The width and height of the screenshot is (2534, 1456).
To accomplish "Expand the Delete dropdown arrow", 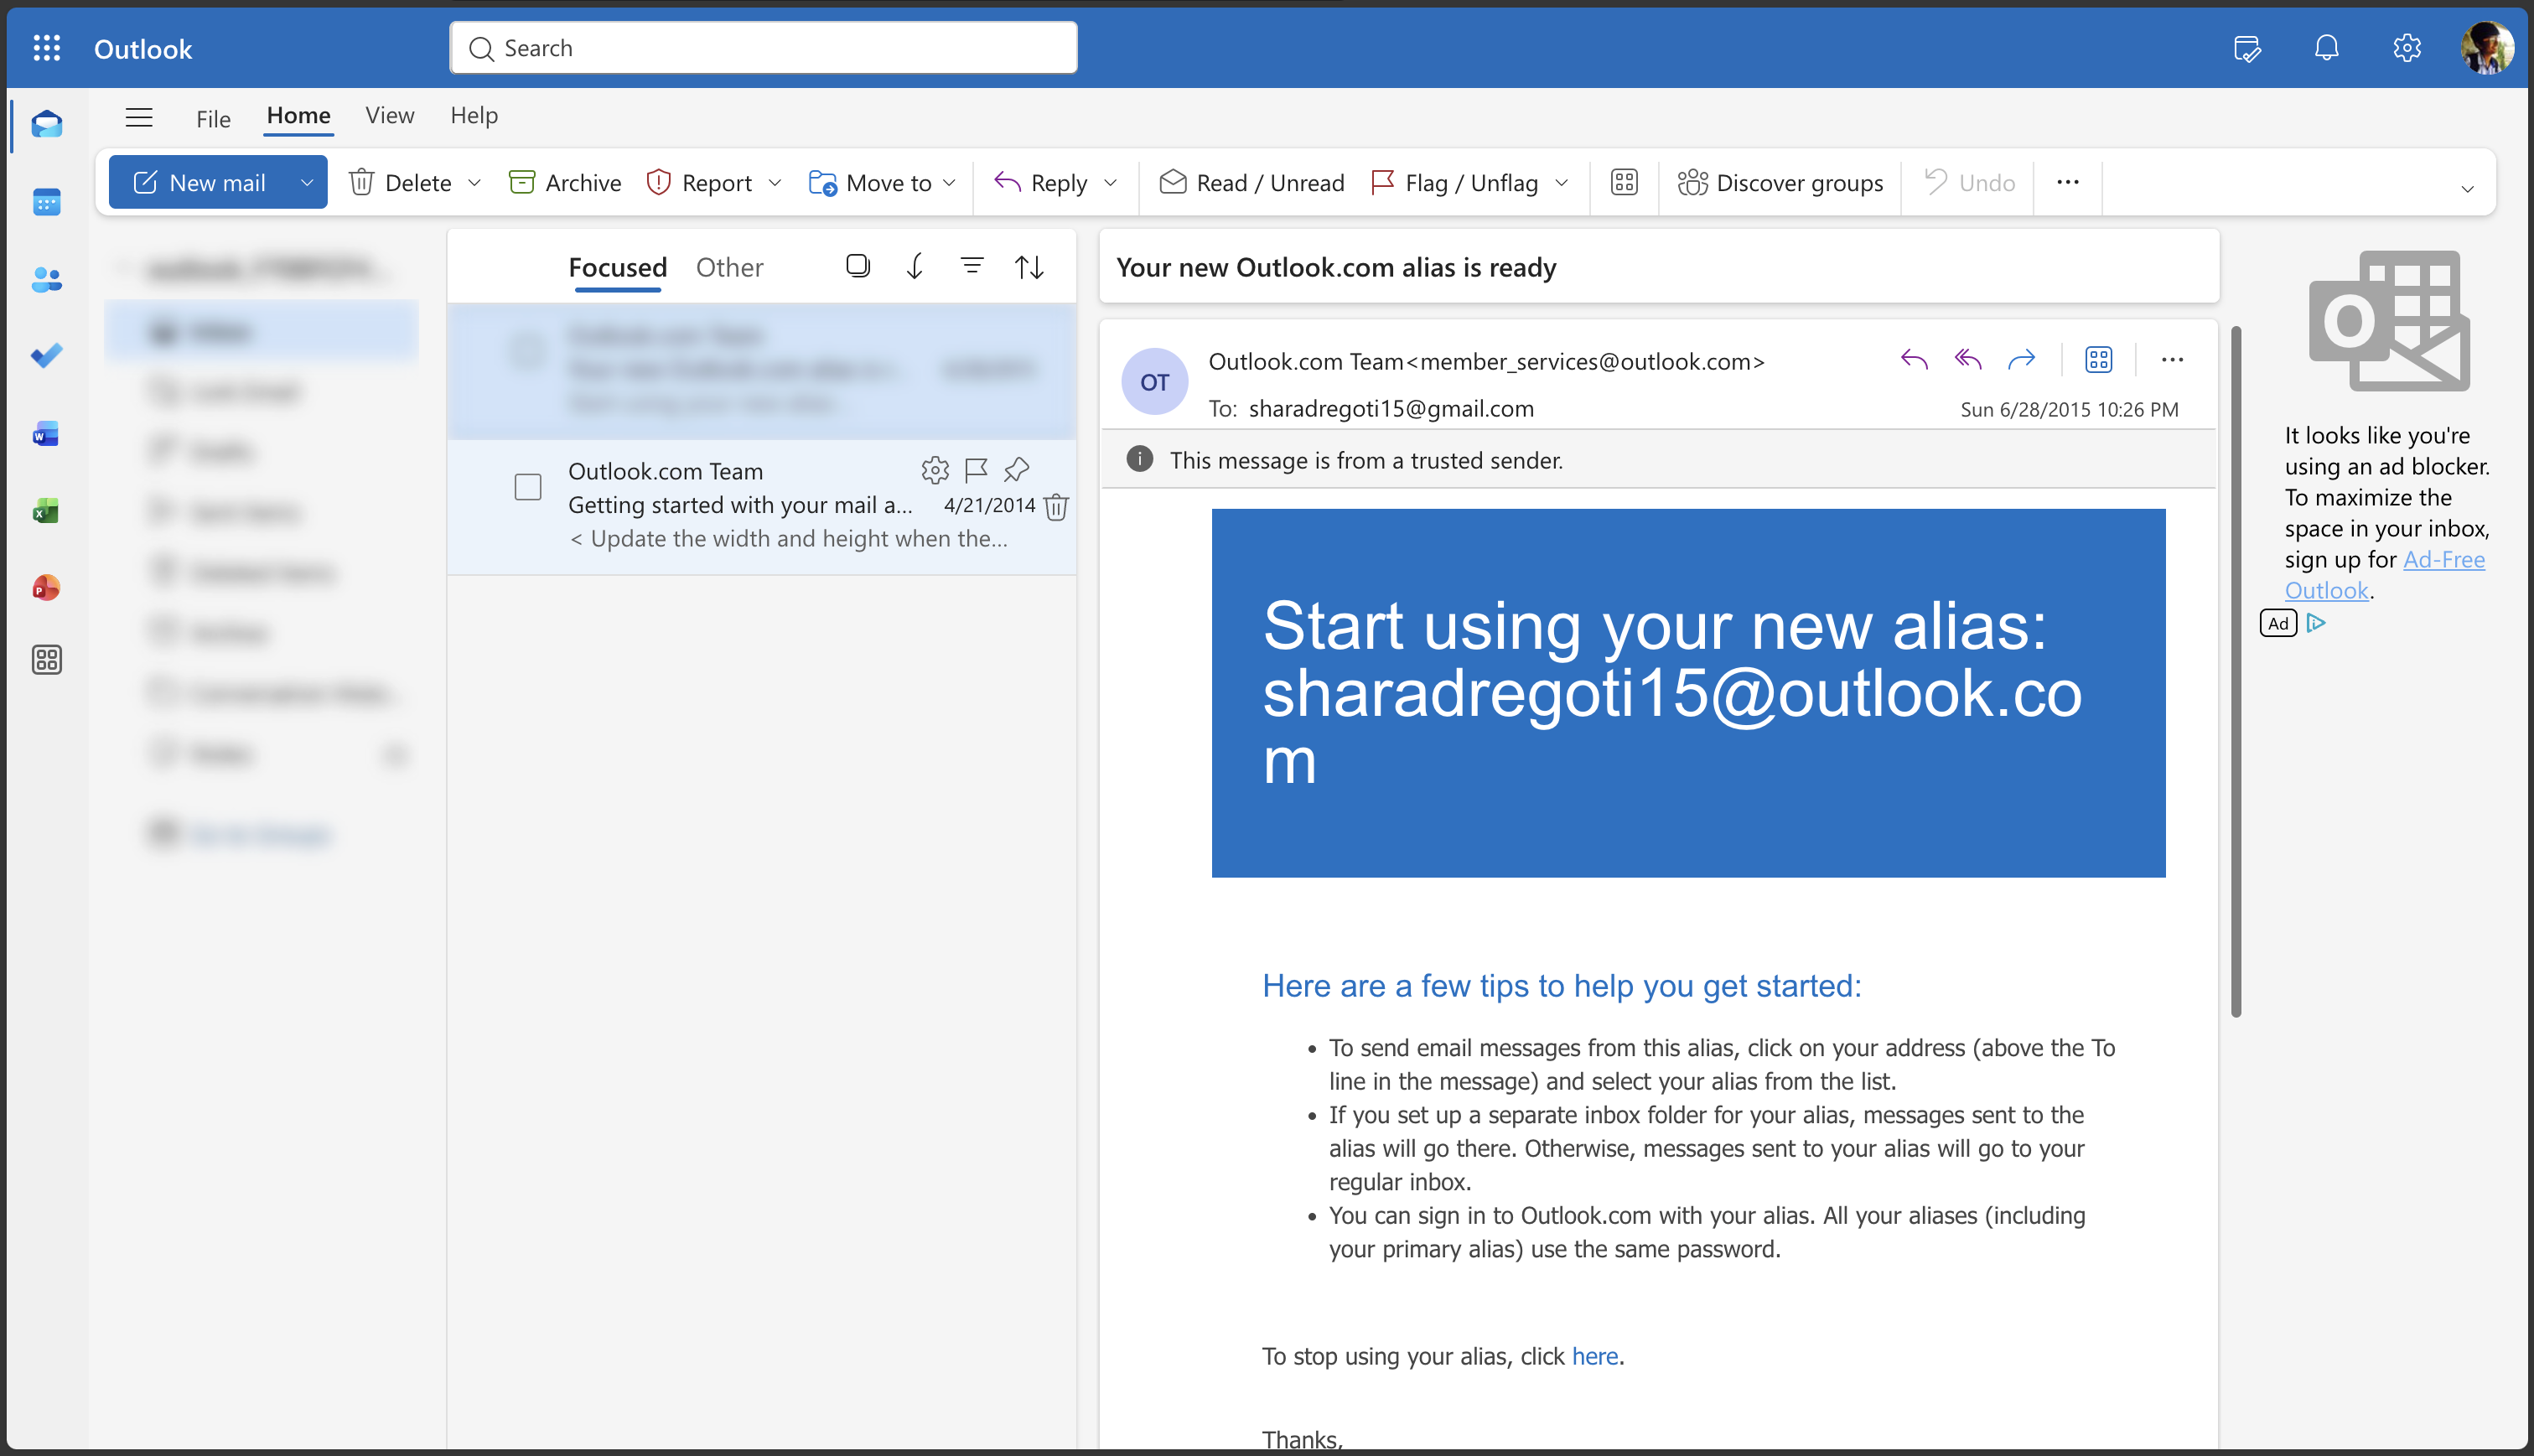I will click(475, 182).
